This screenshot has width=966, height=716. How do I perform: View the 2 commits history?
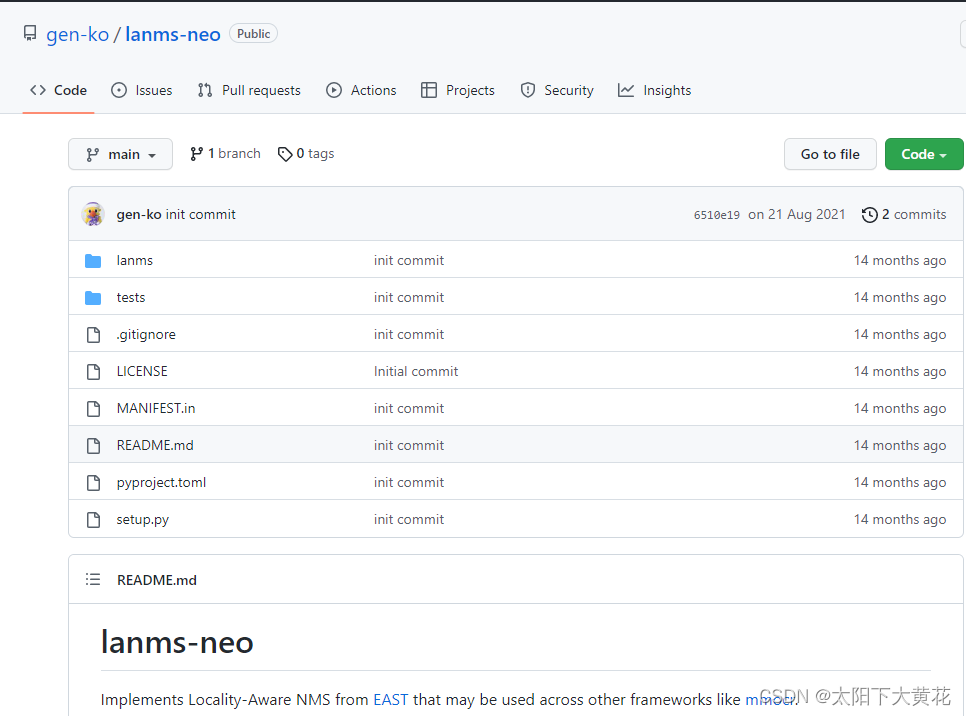pyautogui.click(x=913, y=214)
